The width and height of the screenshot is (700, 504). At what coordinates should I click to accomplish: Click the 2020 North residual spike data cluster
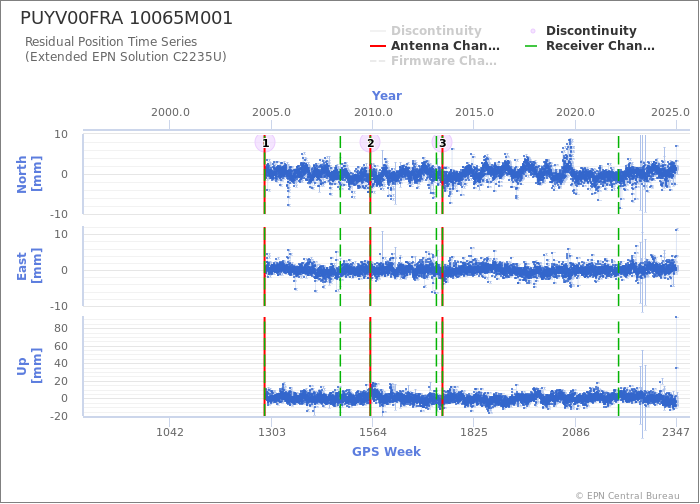567,155
